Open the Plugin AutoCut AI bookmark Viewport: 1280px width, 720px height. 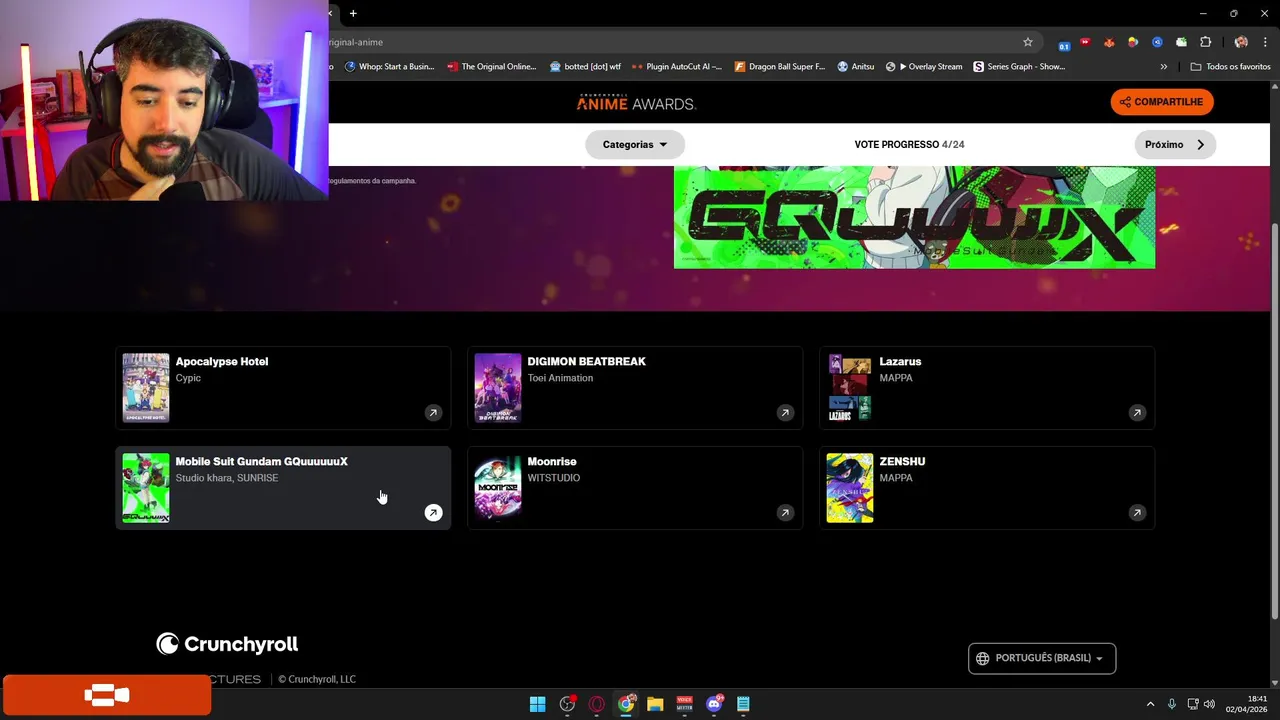coord(677,67)
